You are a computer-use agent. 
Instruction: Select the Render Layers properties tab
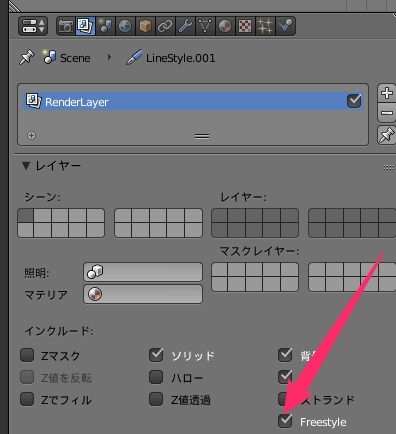[85, 26]
